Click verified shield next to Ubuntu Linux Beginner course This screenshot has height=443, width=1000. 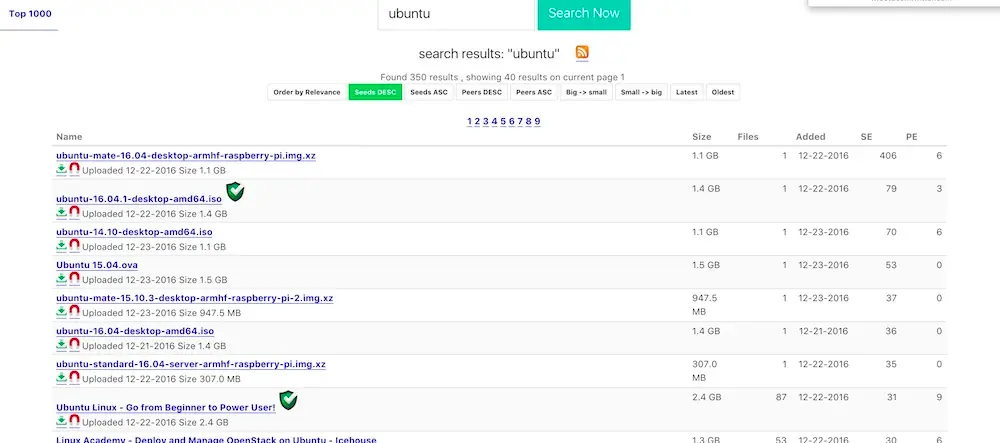[x=288, y=400]
